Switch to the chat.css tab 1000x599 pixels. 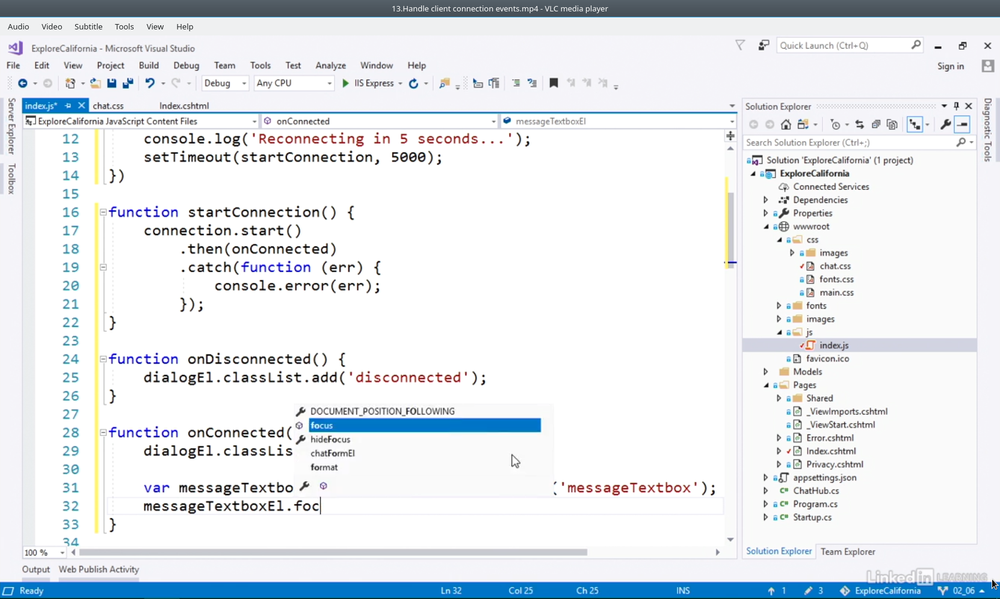click(108, 106)
